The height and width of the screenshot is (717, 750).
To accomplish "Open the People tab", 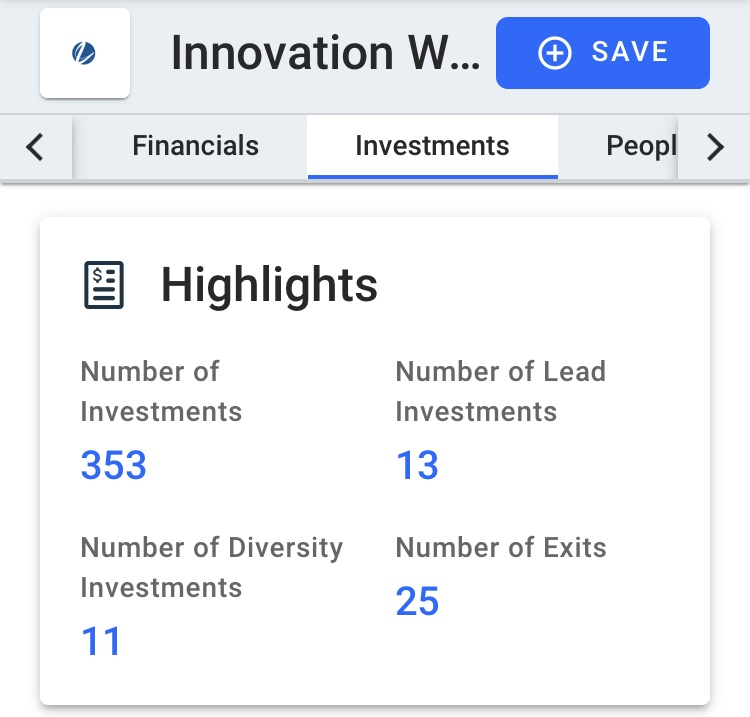I will pyautogui.click(x=641, y=145).
